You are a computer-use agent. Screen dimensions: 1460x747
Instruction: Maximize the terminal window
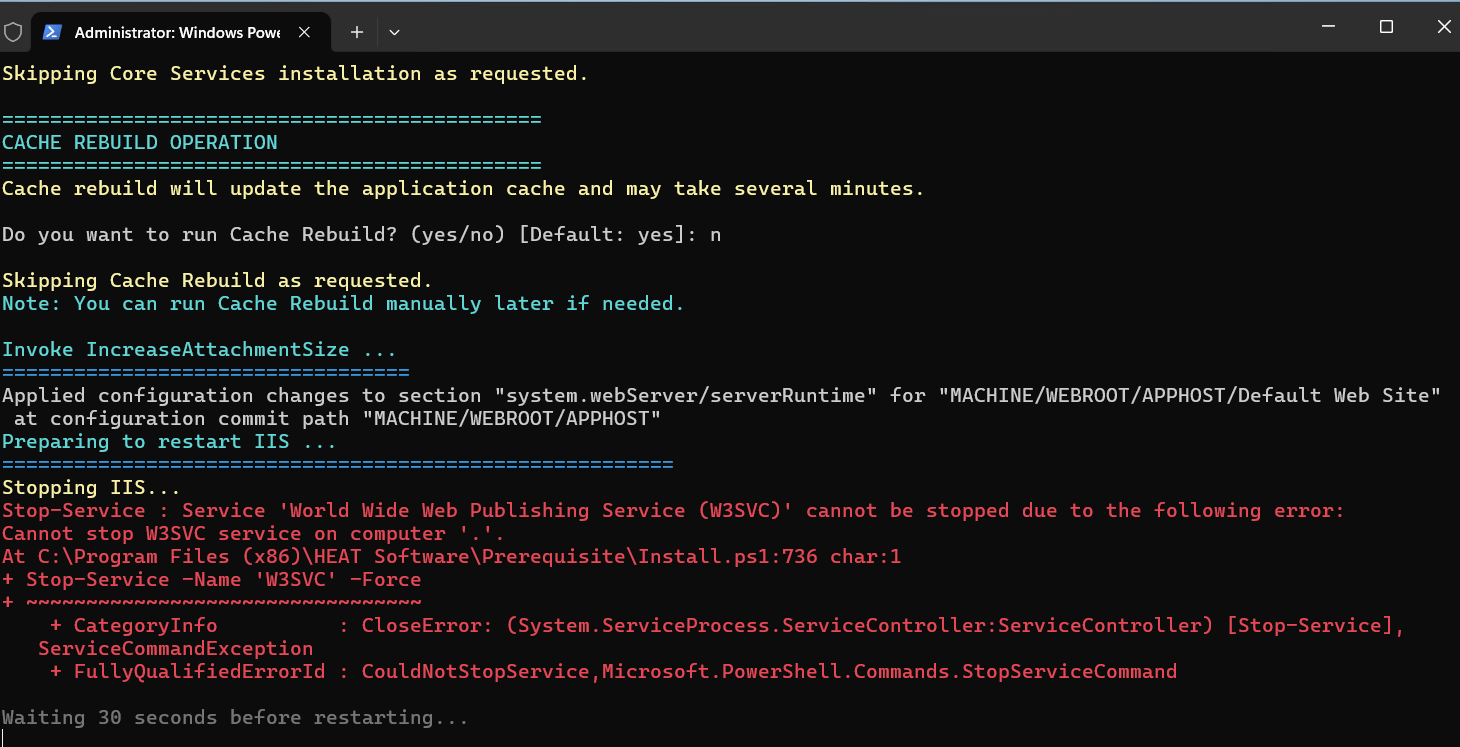click(1386, 27)
